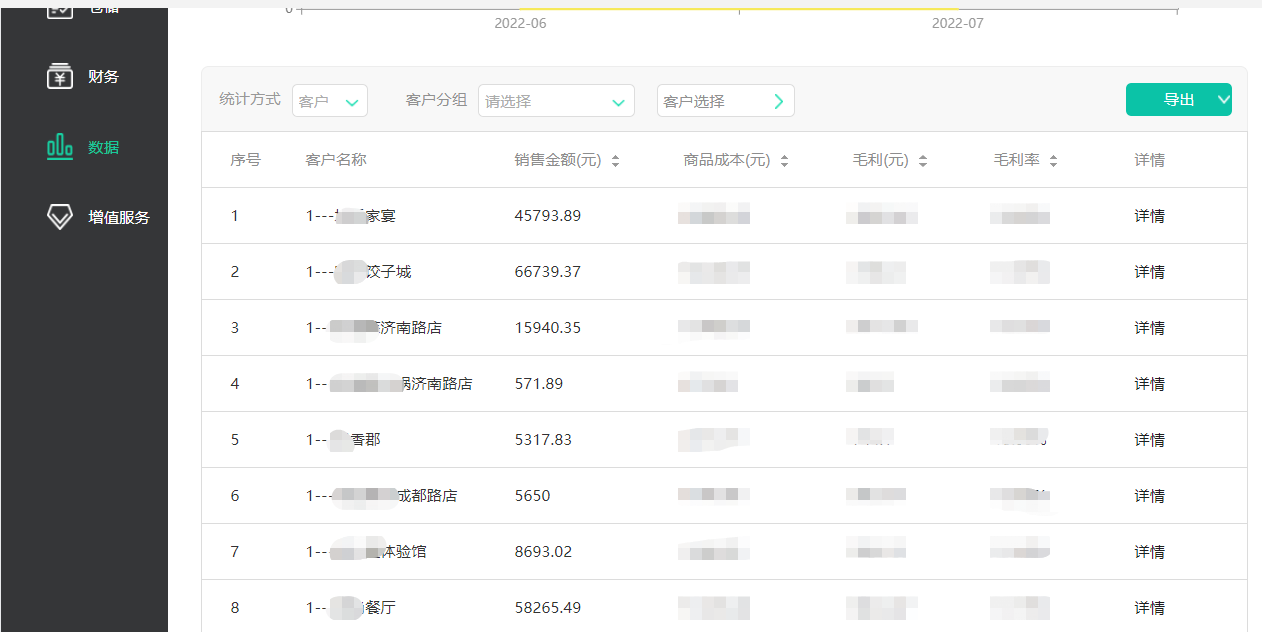Click the 数据 bar chart icon
The width and height of the screenshot is (1262, 632).
coord(60,147)
